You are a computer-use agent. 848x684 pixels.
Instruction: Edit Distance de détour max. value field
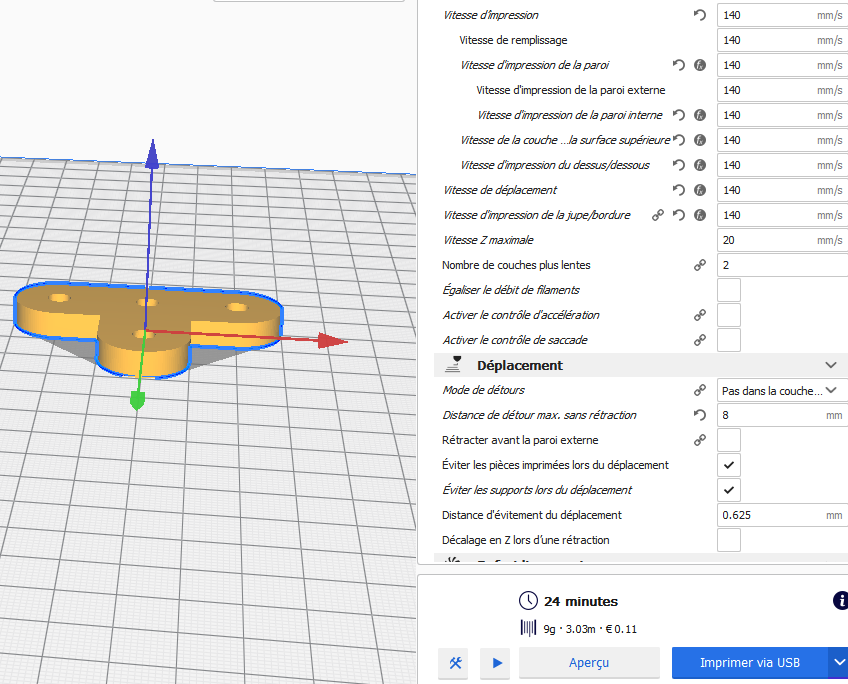[x=783, y=415]
